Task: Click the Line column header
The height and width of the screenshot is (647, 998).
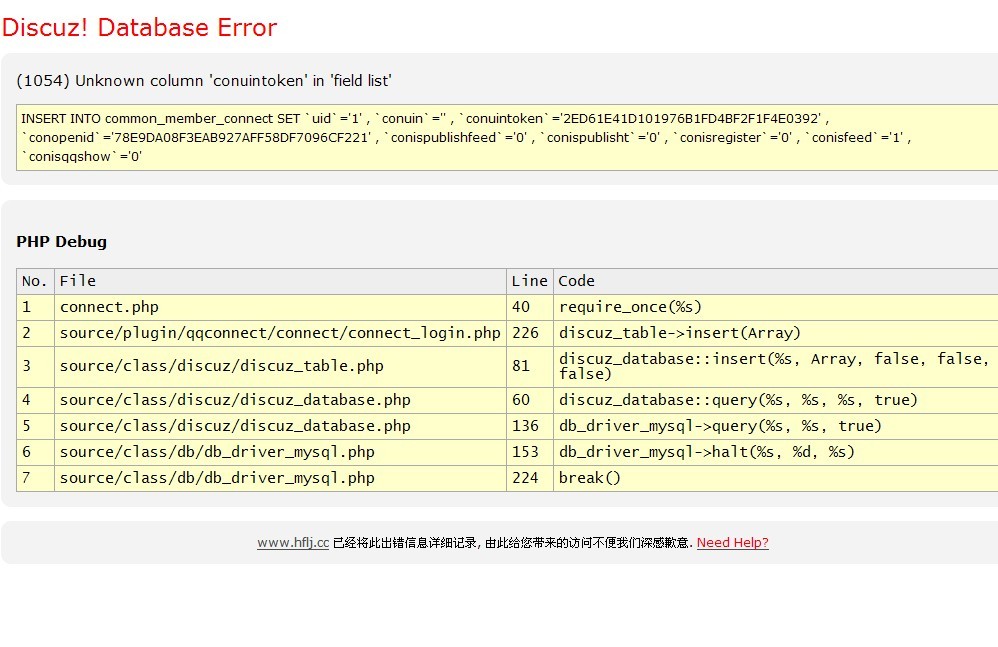Action: coord(530,281)
